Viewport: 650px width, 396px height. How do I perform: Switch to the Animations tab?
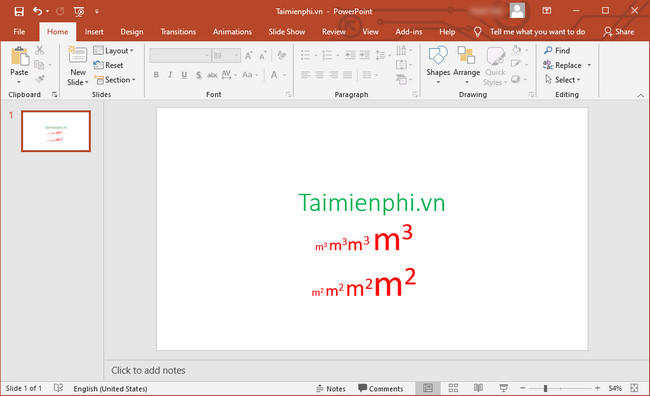pyautogui.click(x=232, y=32)
